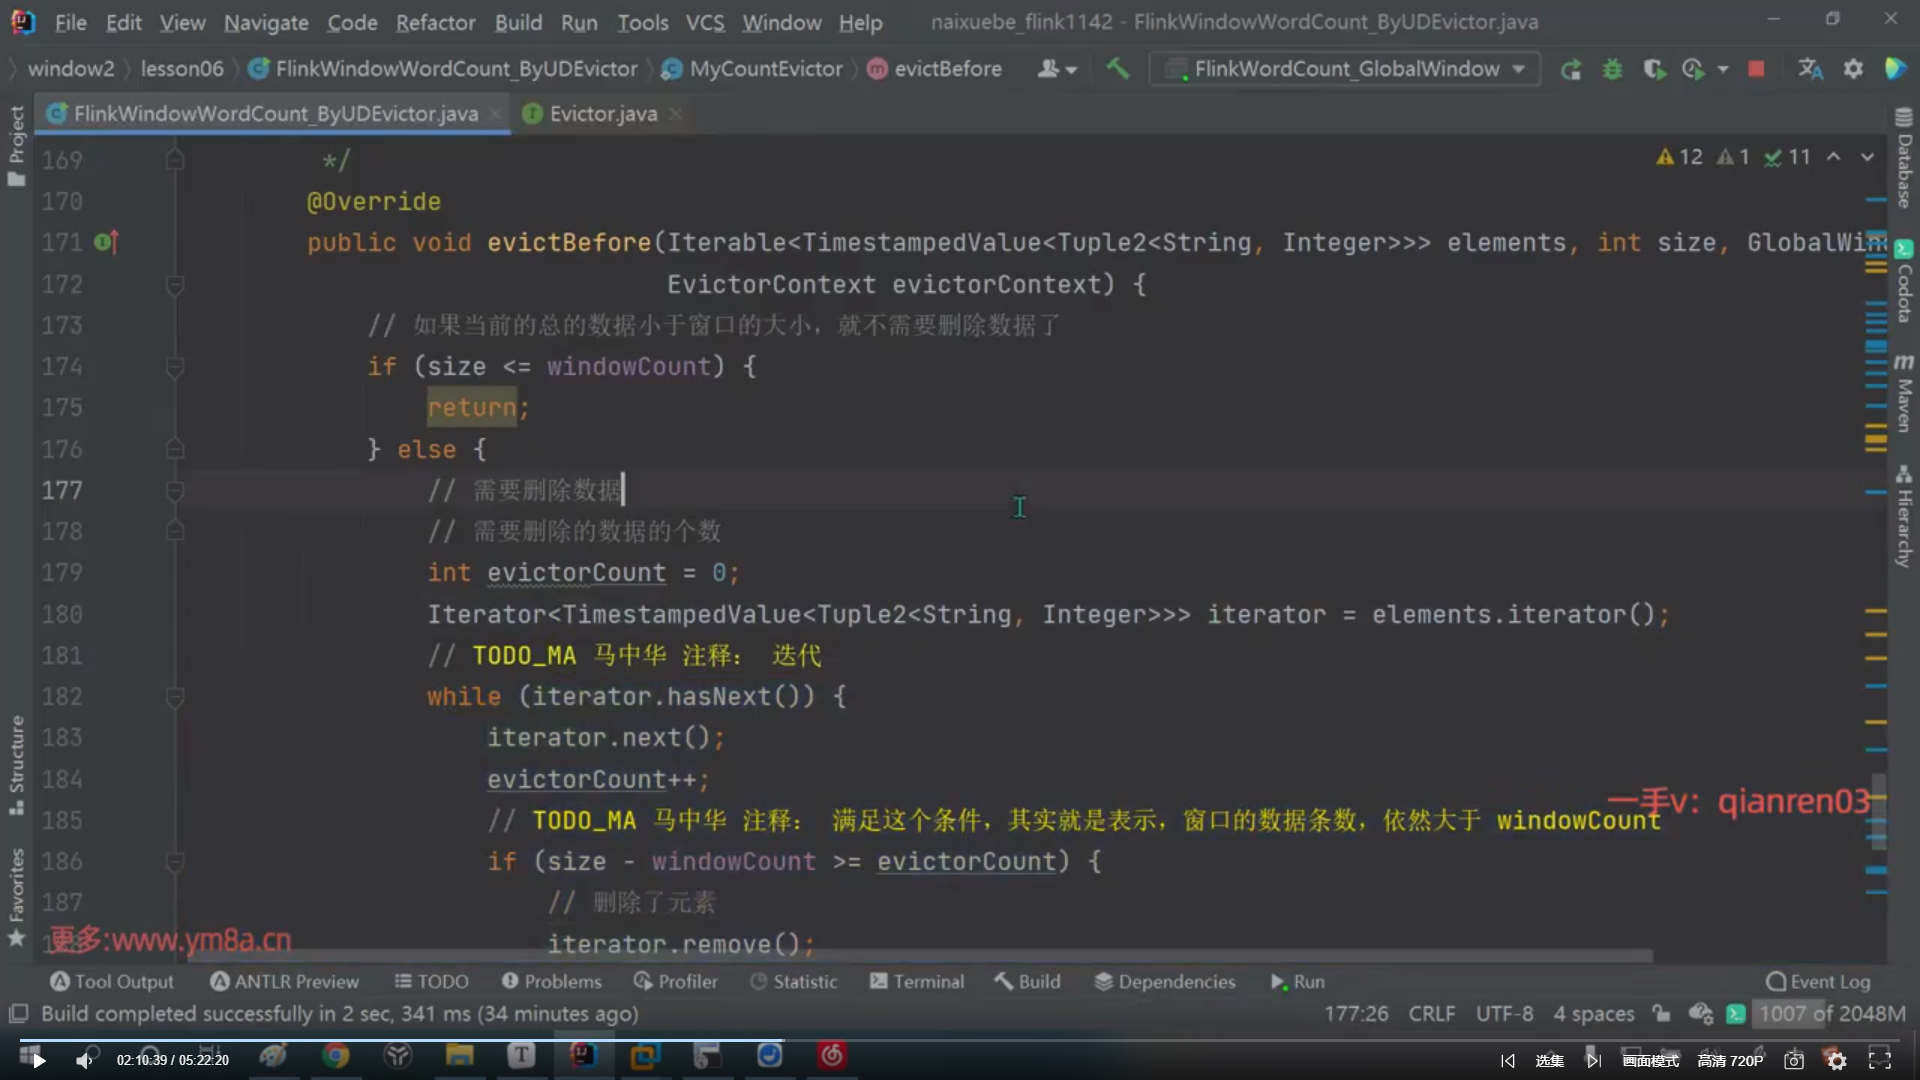The height and width of the screenshot is (1080, 1920).
Task: Toggle the Database tool window
Action: tap(1904, 160)
